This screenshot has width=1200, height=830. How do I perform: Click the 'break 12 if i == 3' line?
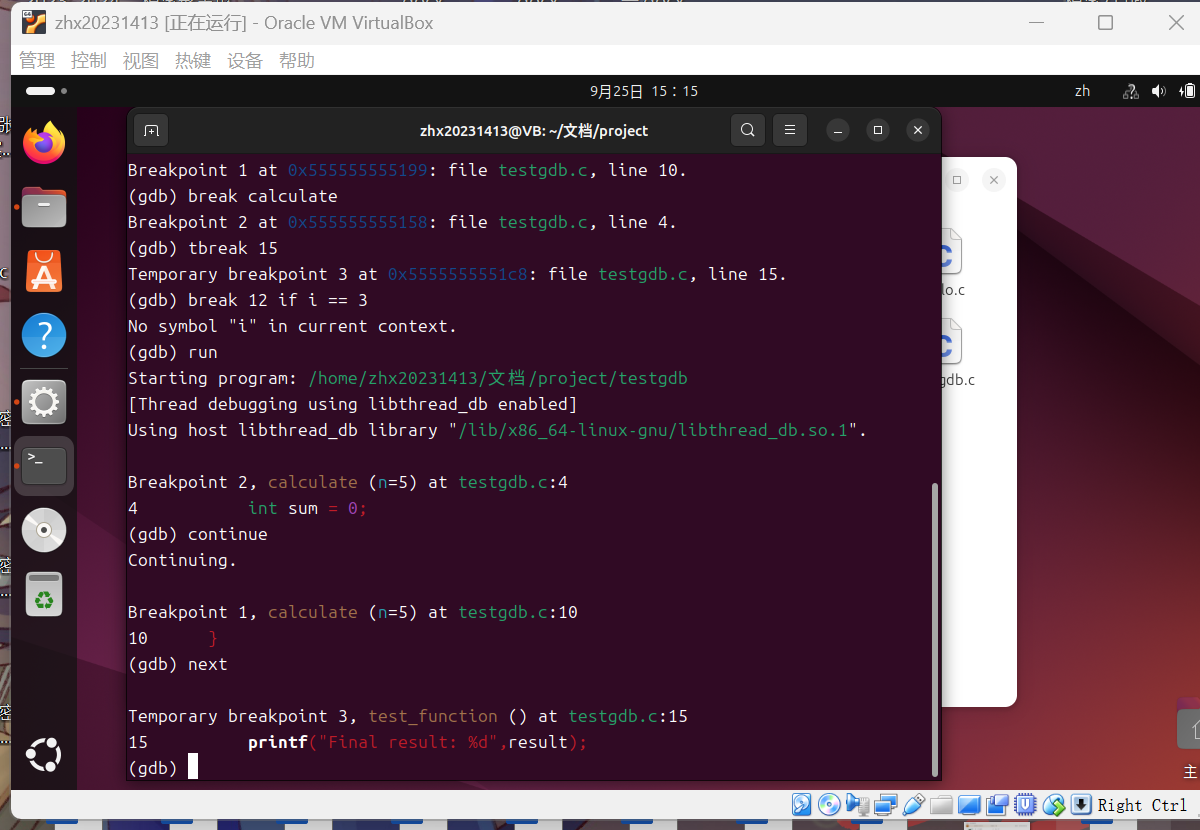coord(248,300)
